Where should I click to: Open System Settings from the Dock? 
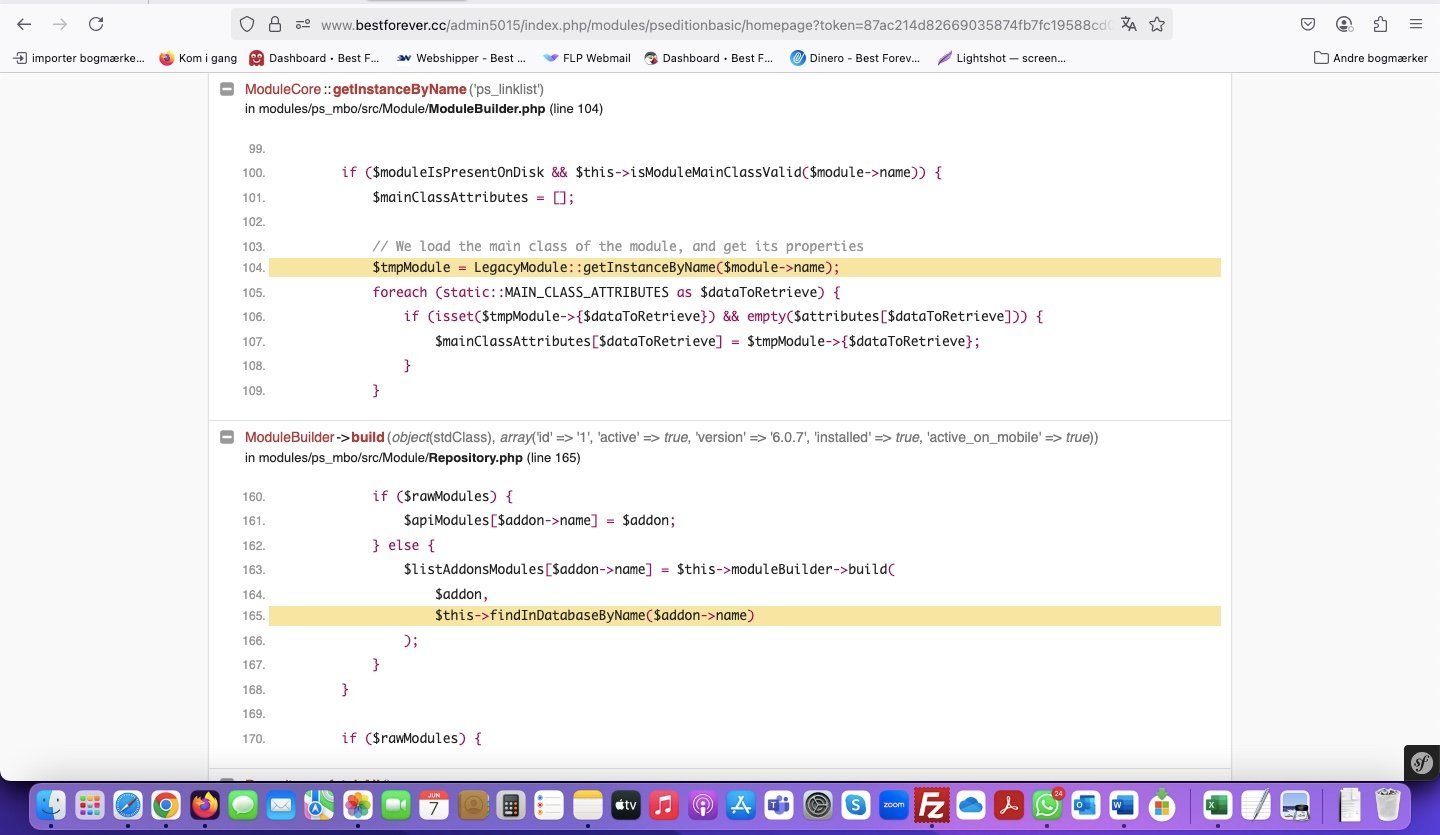pos(818,805)
